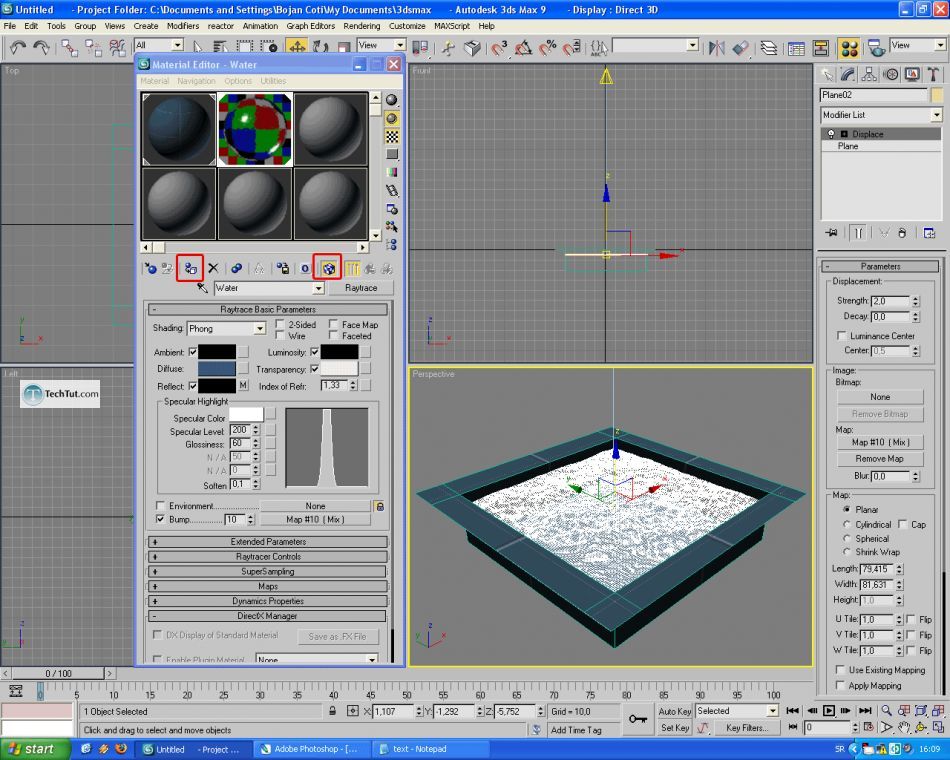Click the Redo arrow in main toolbar
The image size is (950, 760).
point(41,47)
